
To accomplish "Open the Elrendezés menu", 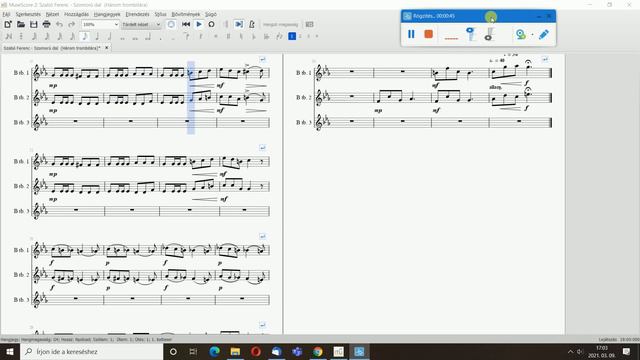I will coord(137,14).
